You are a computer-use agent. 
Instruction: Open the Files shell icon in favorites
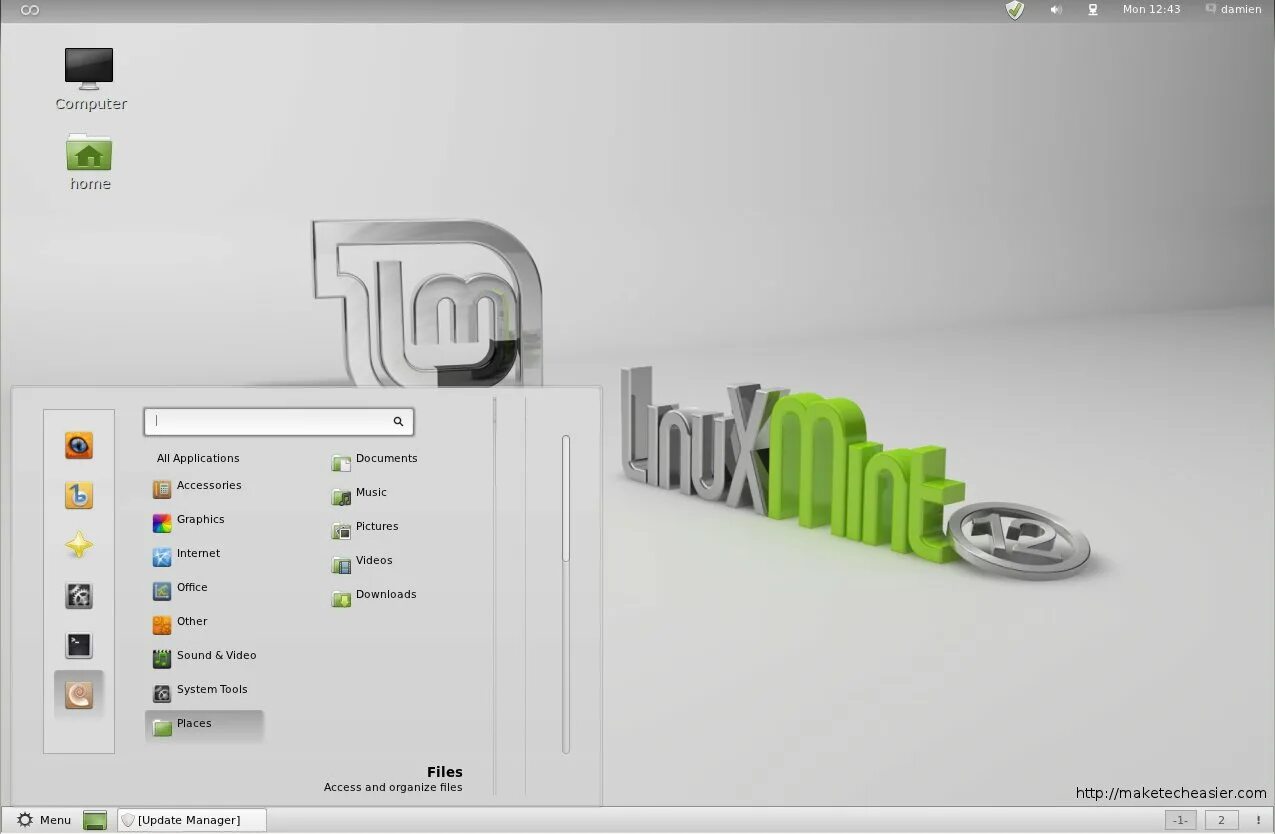click(79, 694)
